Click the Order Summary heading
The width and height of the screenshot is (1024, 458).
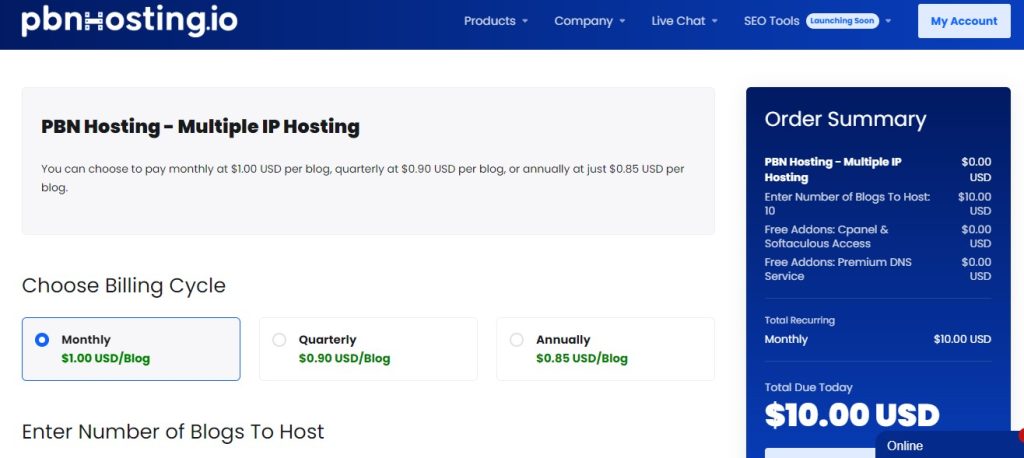point(845,119)
